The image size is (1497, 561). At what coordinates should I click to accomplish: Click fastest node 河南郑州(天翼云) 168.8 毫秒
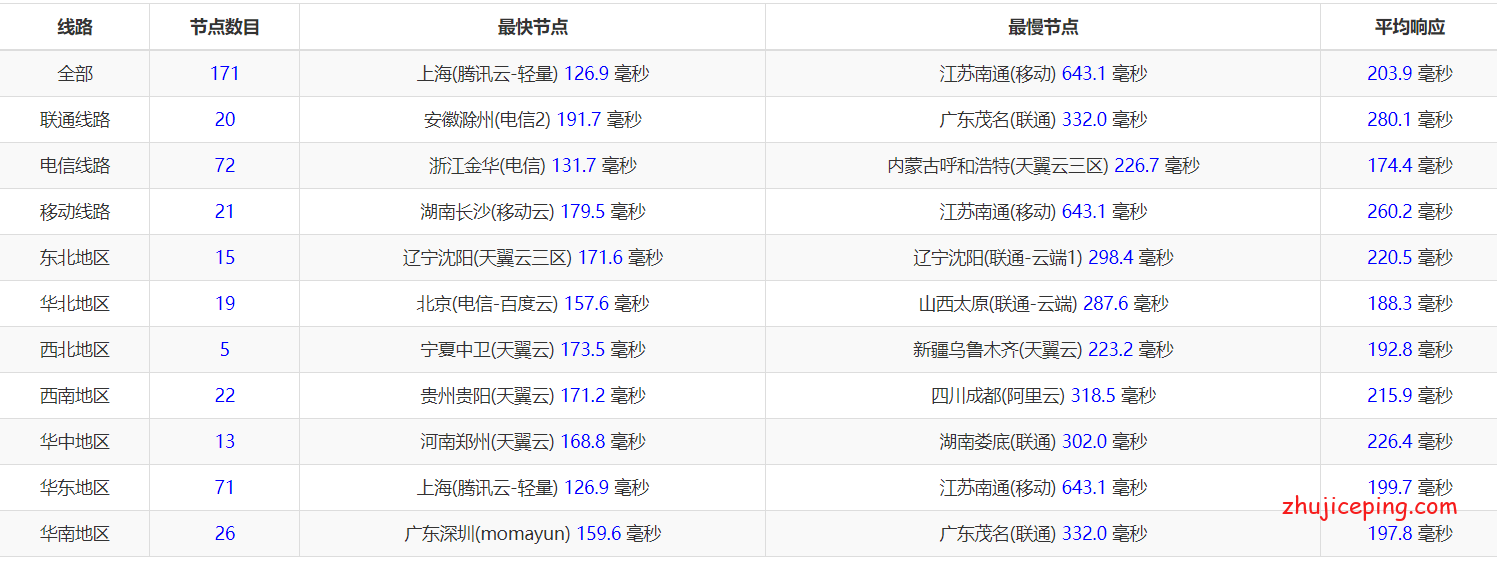[533, 442]
